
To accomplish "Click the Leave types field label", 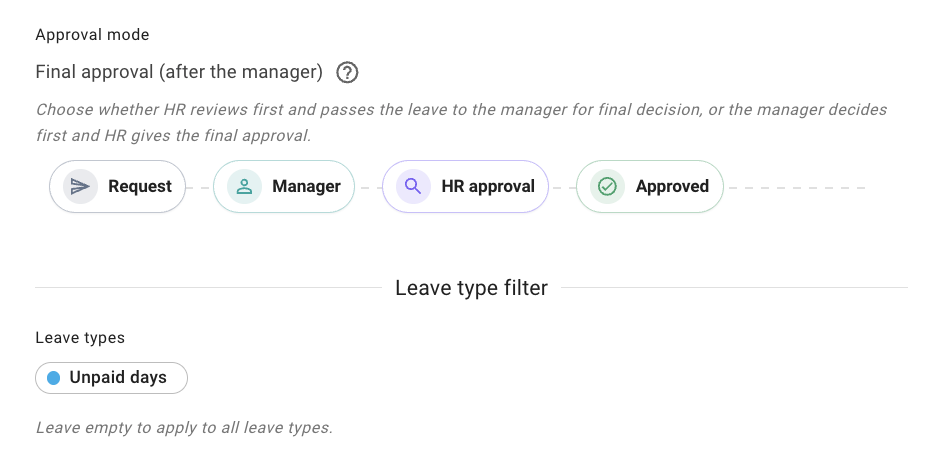I will (x=80, y=338).
